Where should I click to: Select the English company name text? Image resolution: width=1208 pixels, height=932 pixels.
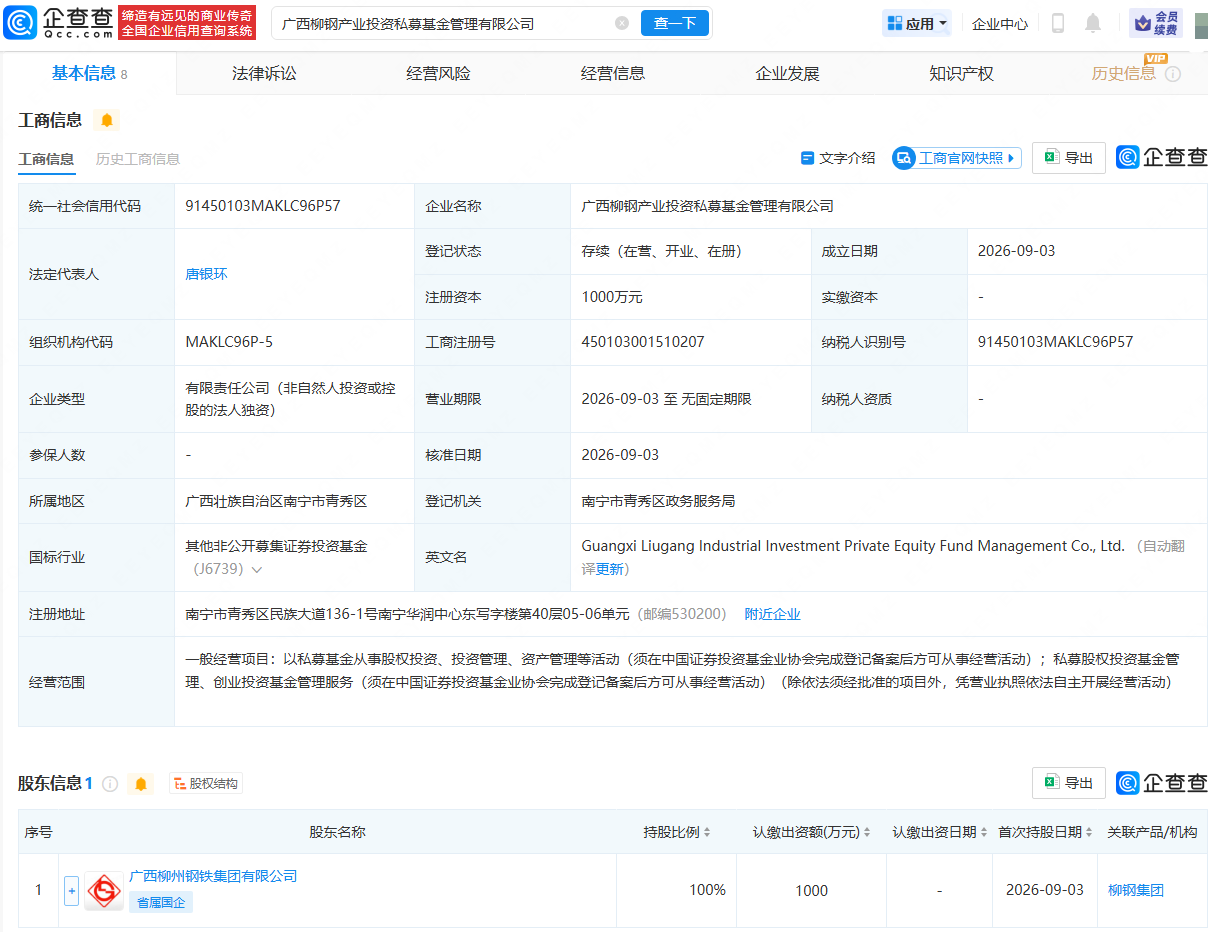(x=853, y=546)
